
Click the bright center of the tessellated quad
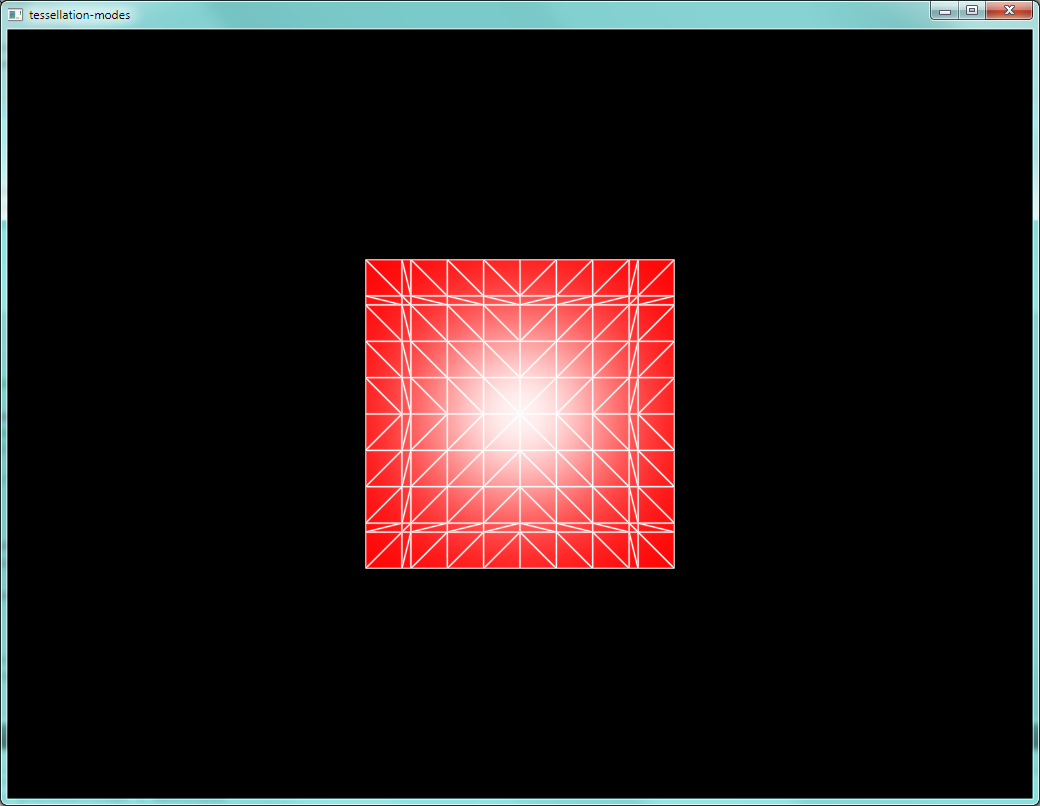520,413
